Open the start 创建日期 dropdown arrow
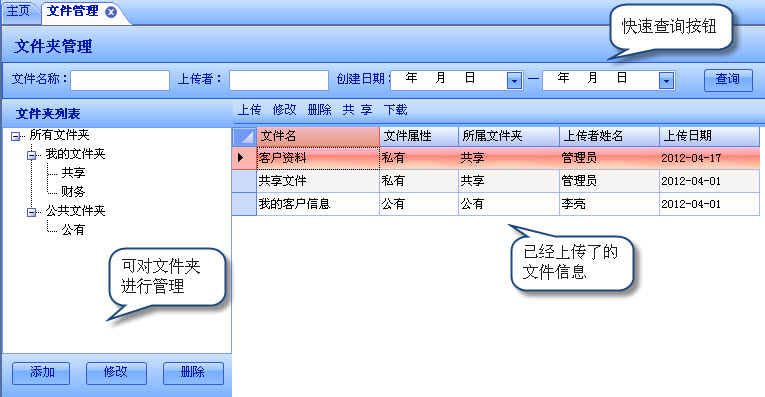The width and height of the screenshot is (765, 397). pyautogui.click(x=514, y=80)
